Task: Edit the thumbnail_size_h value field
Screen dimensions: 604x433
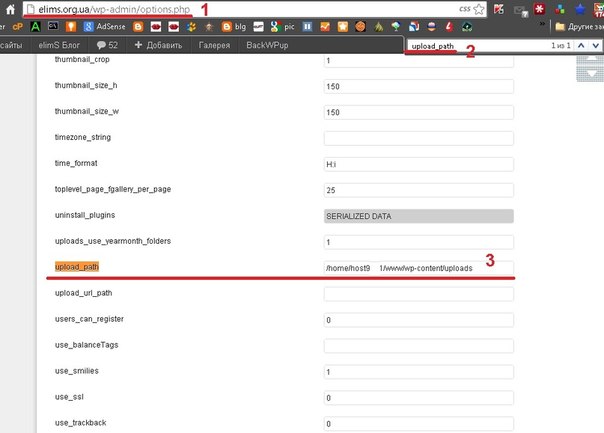Action: [x=419, y=86]
